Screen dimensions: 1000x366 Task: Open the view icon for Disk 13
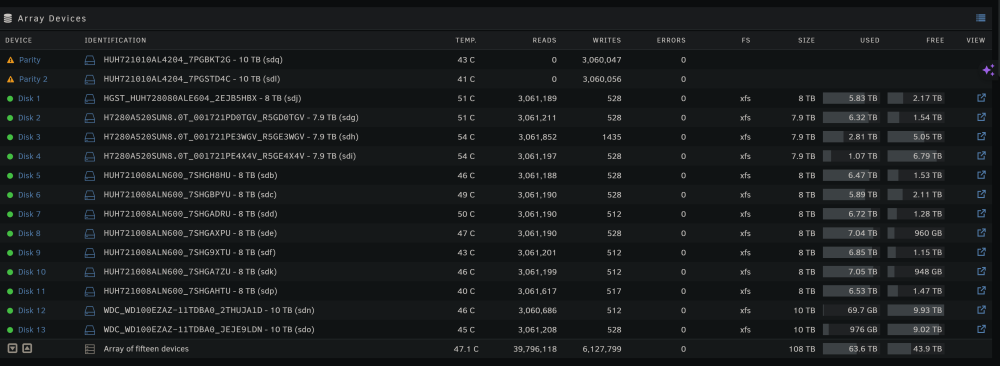(981, 330)
